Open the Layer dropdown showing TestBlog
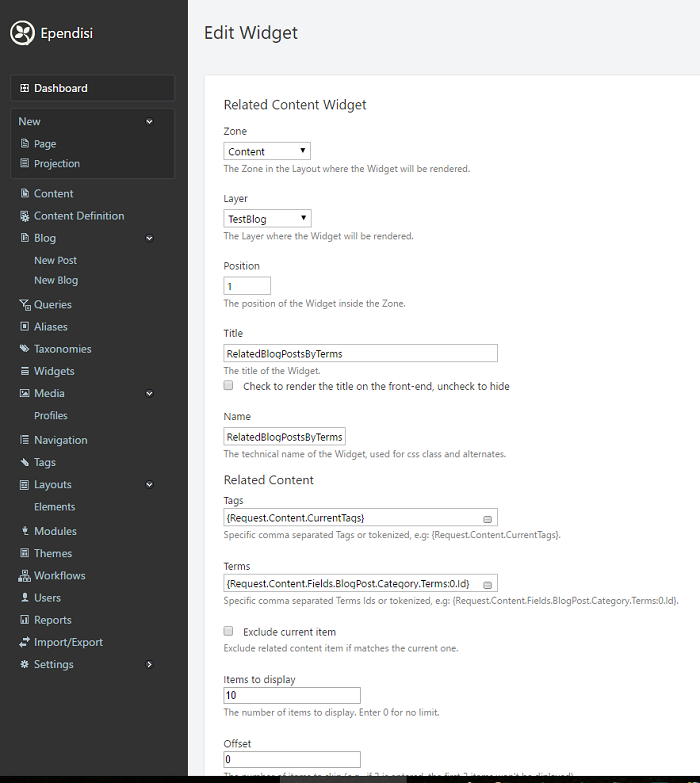Viewport: 700px width, 783px height. pyautogui.click(x=267, y=219)
